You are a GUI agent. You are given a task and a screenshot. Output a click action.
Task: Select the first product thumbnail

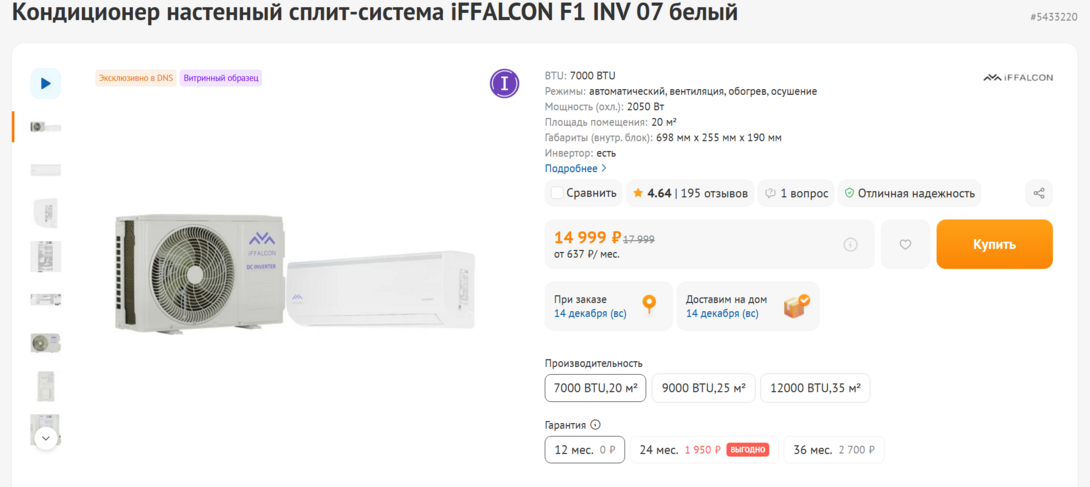45,127
